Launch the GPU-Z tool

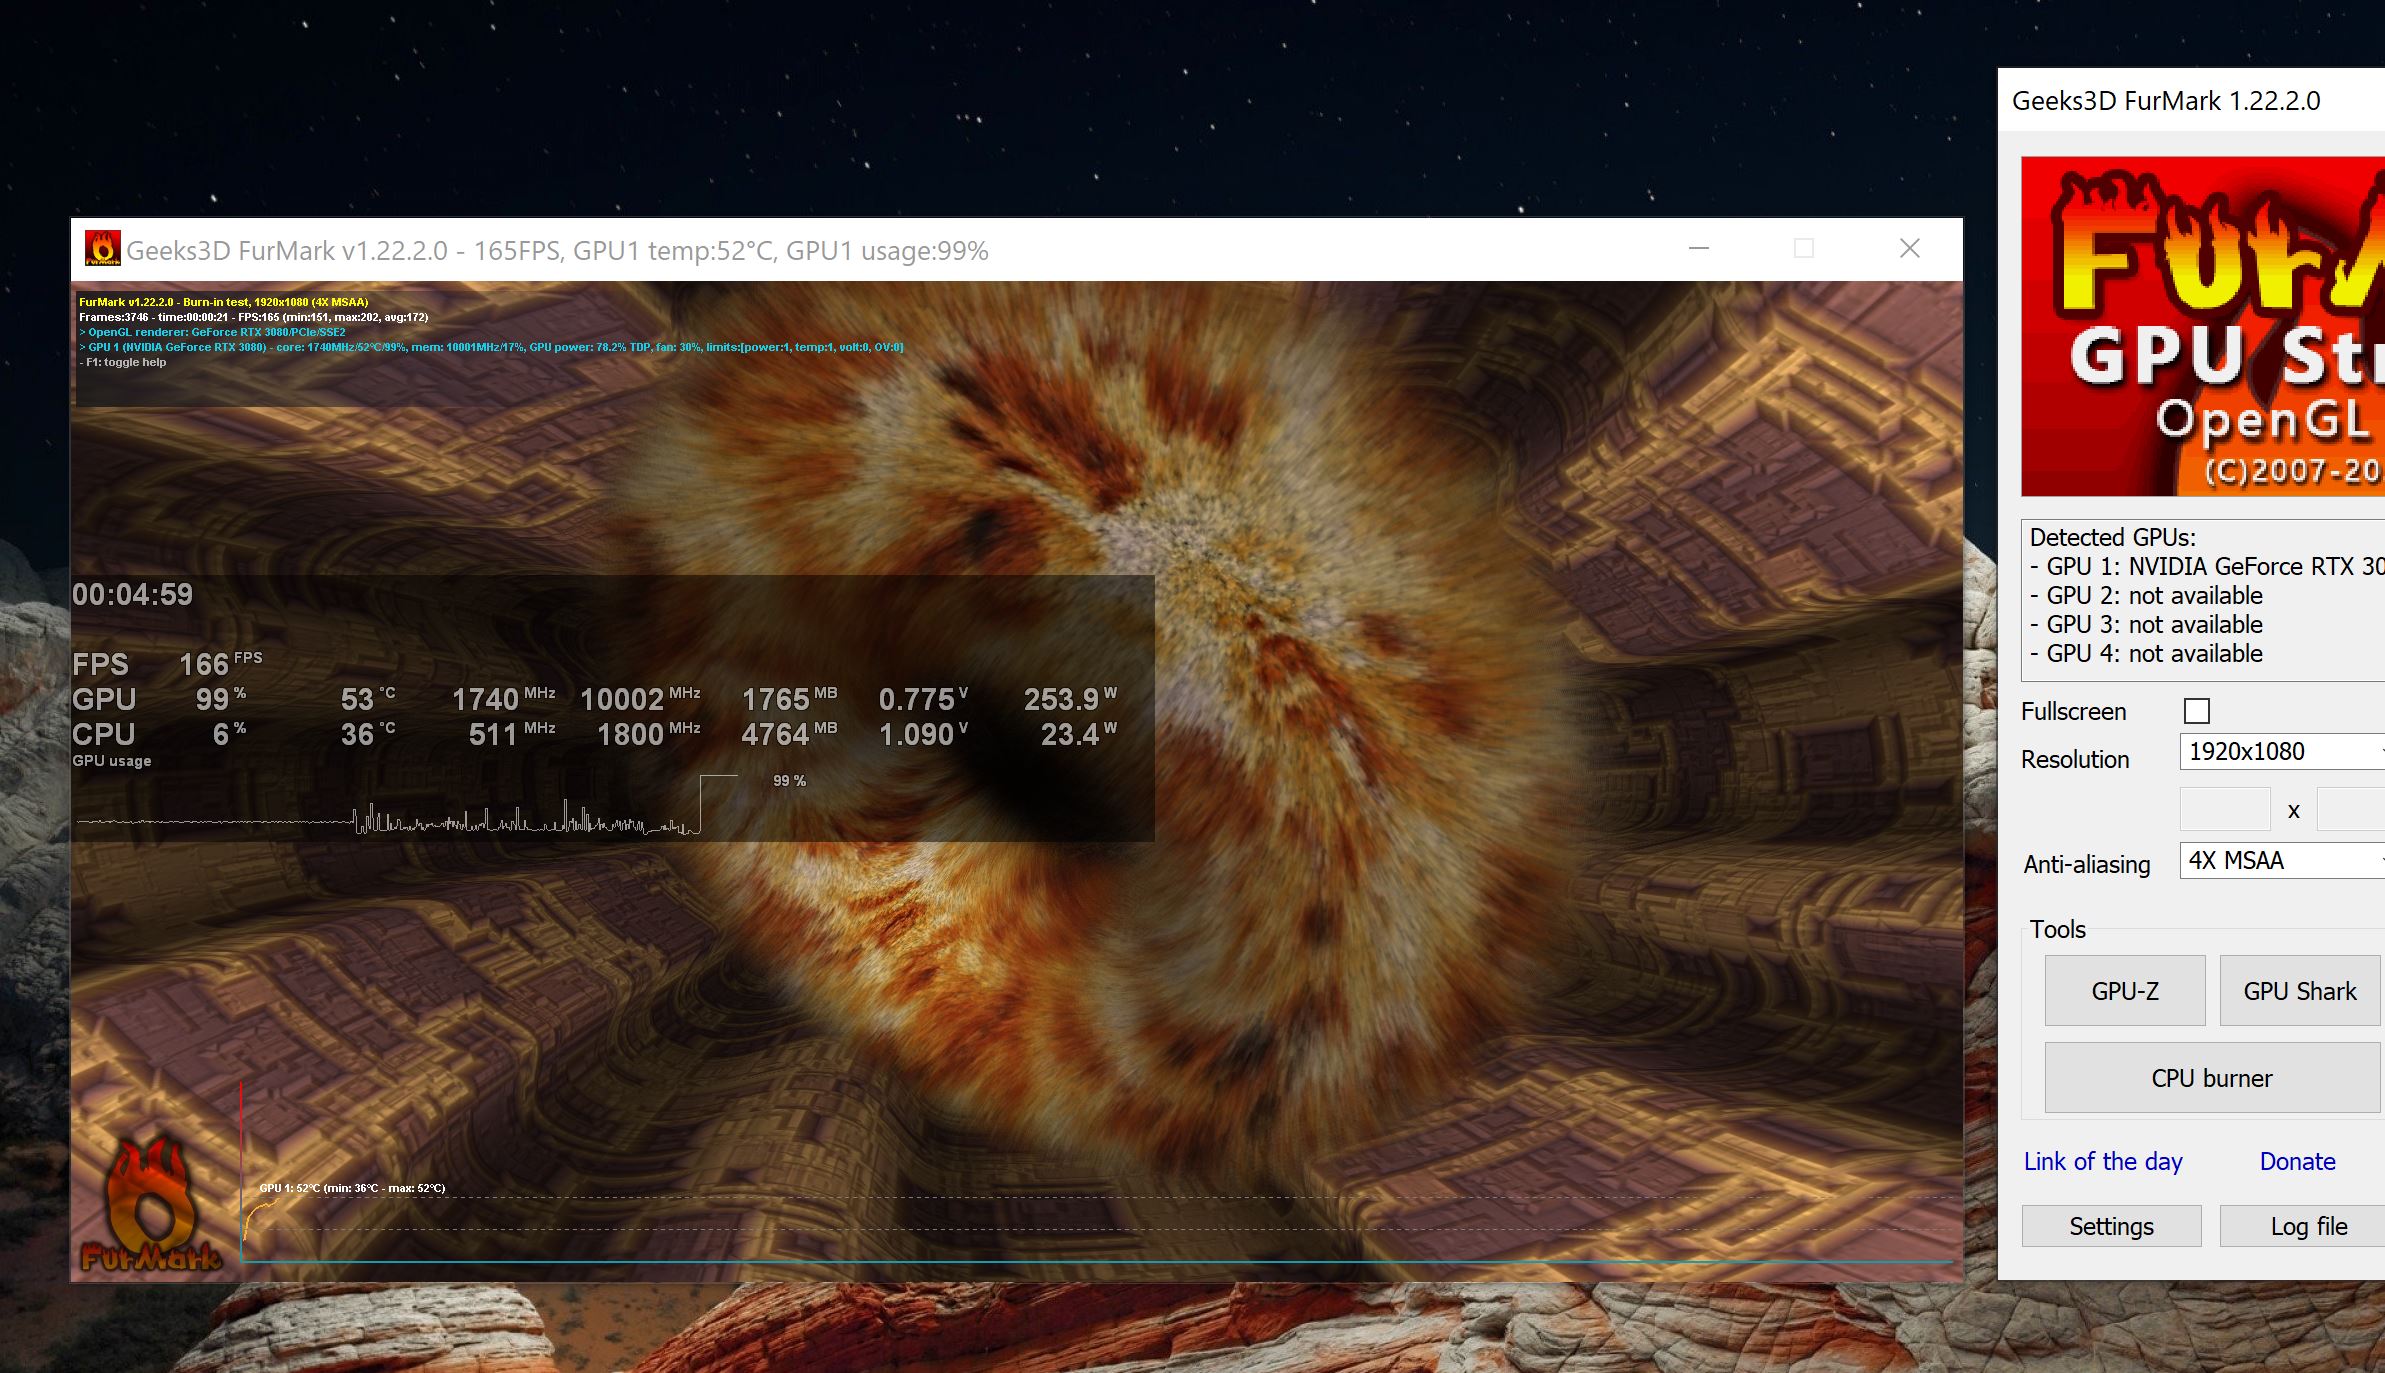click(x=2124, y=991)
